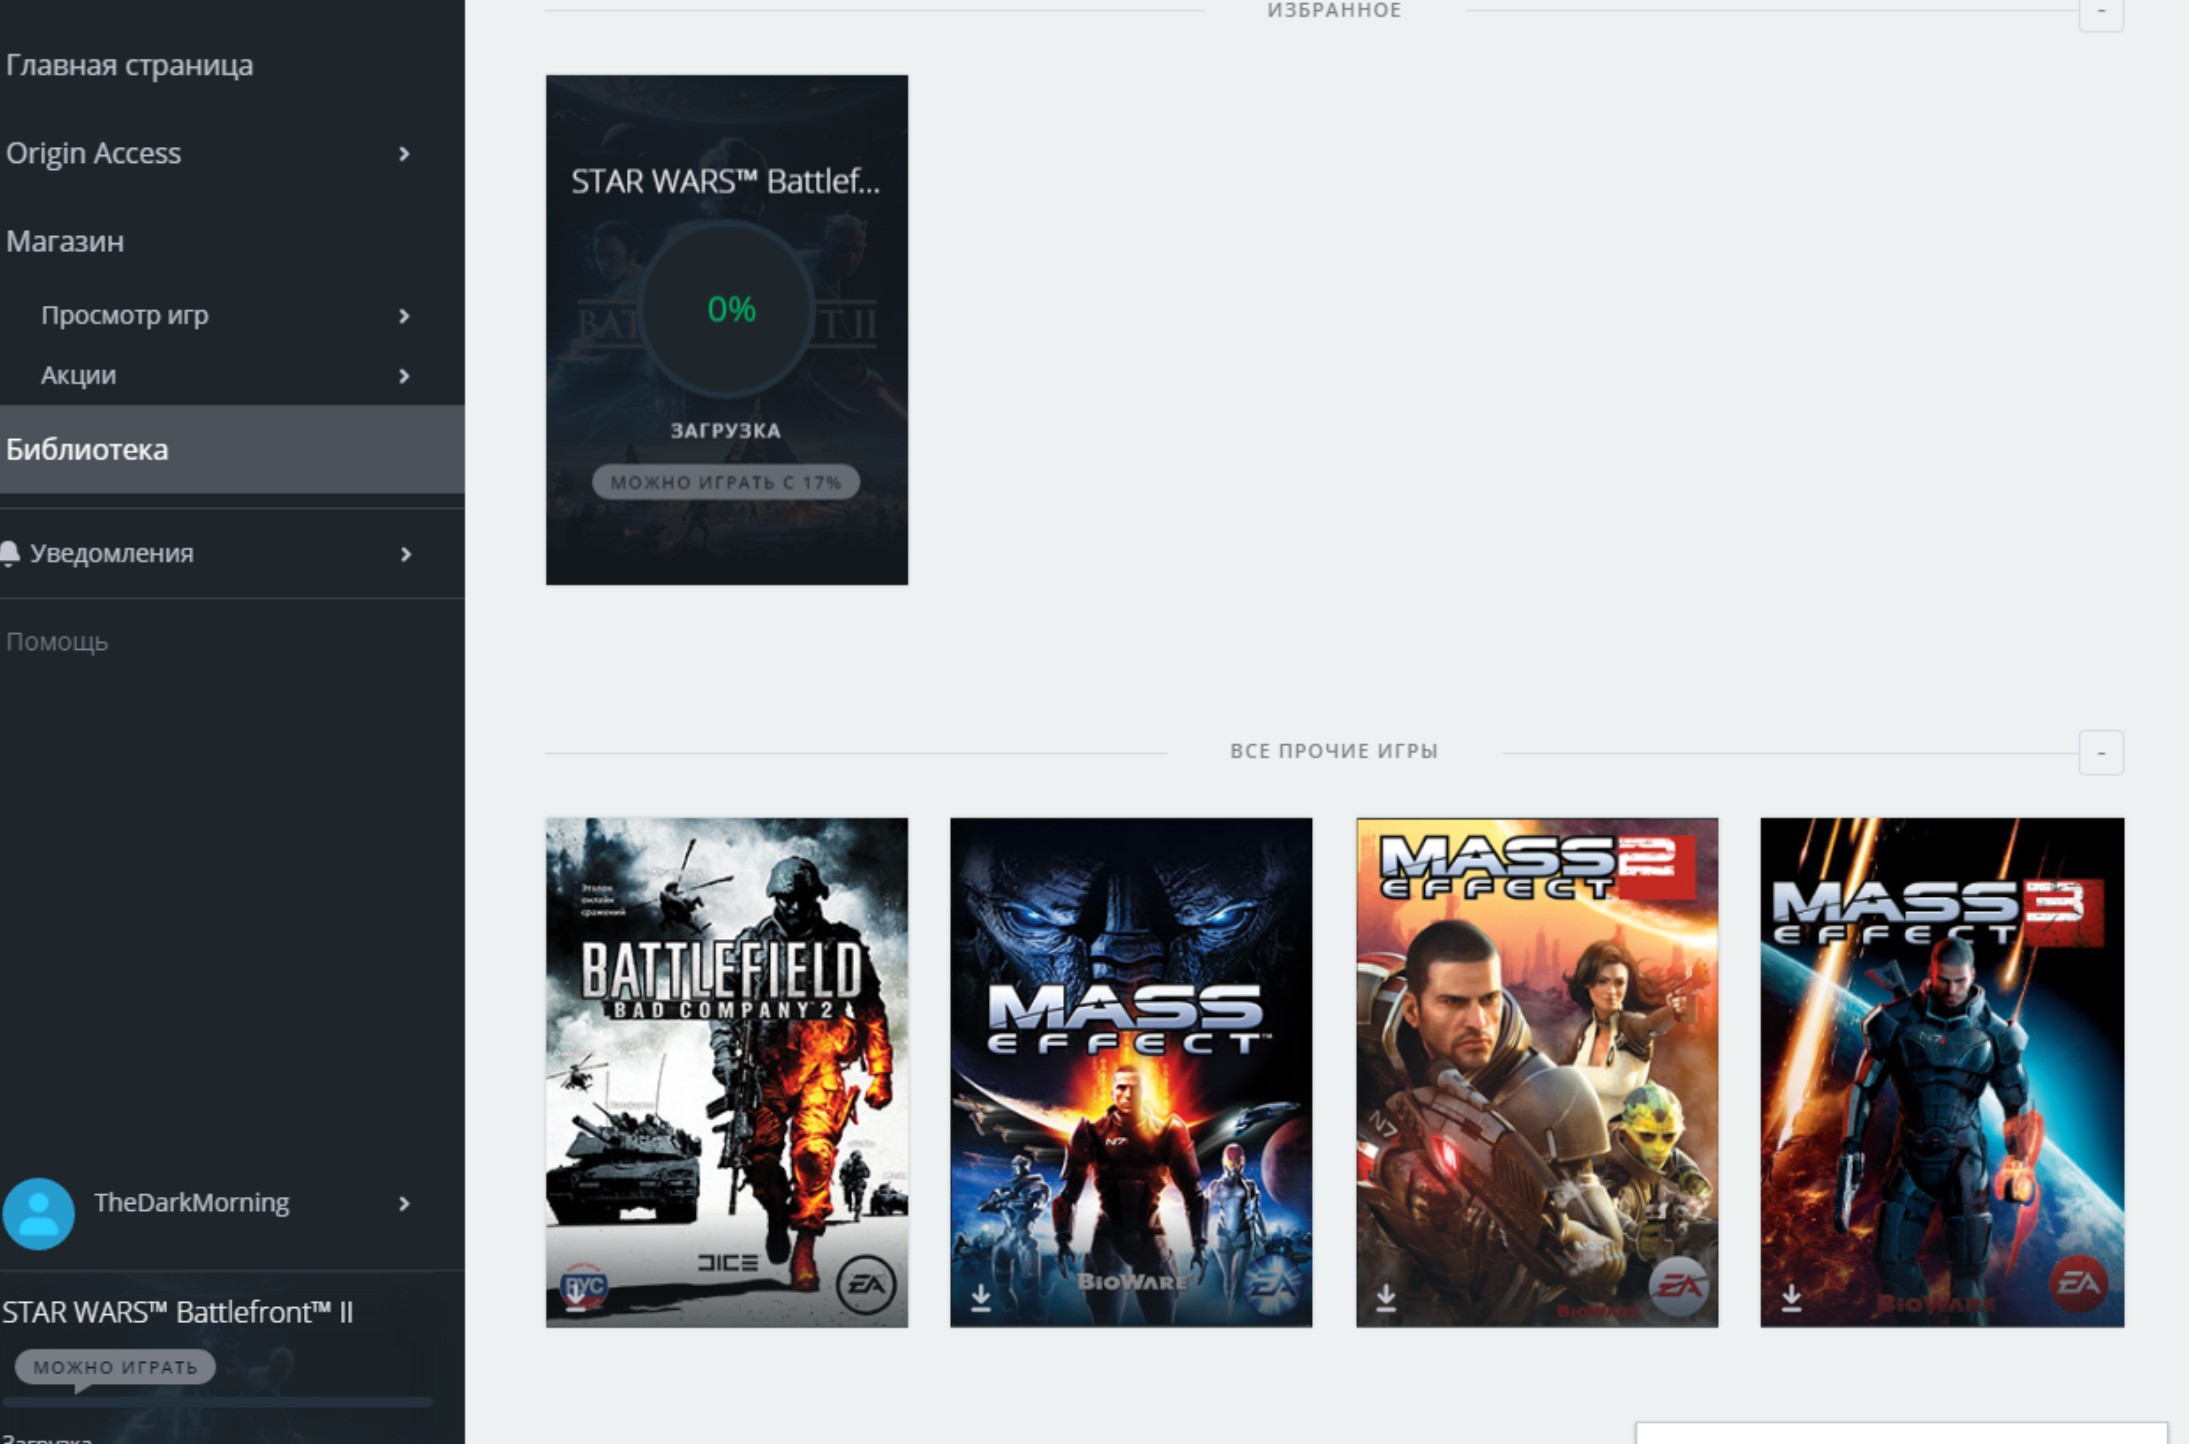Viewport: 2189px width, 1444px height.
Task: Expand the Просмотр игр submenu arrow
Action: [404, 316]
